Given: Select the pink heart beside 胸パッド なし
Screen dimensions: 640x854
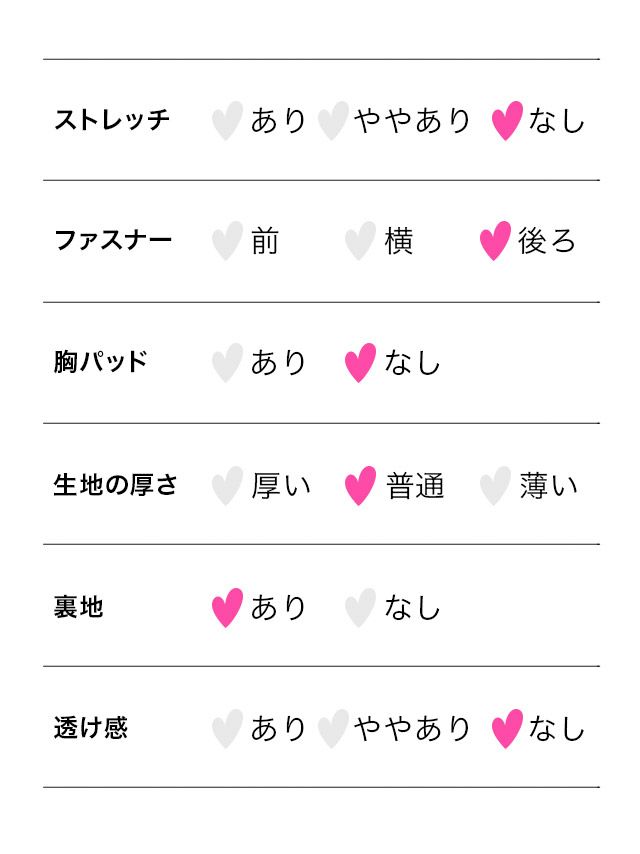Looking at the screenshot, I should click(360, 363).
